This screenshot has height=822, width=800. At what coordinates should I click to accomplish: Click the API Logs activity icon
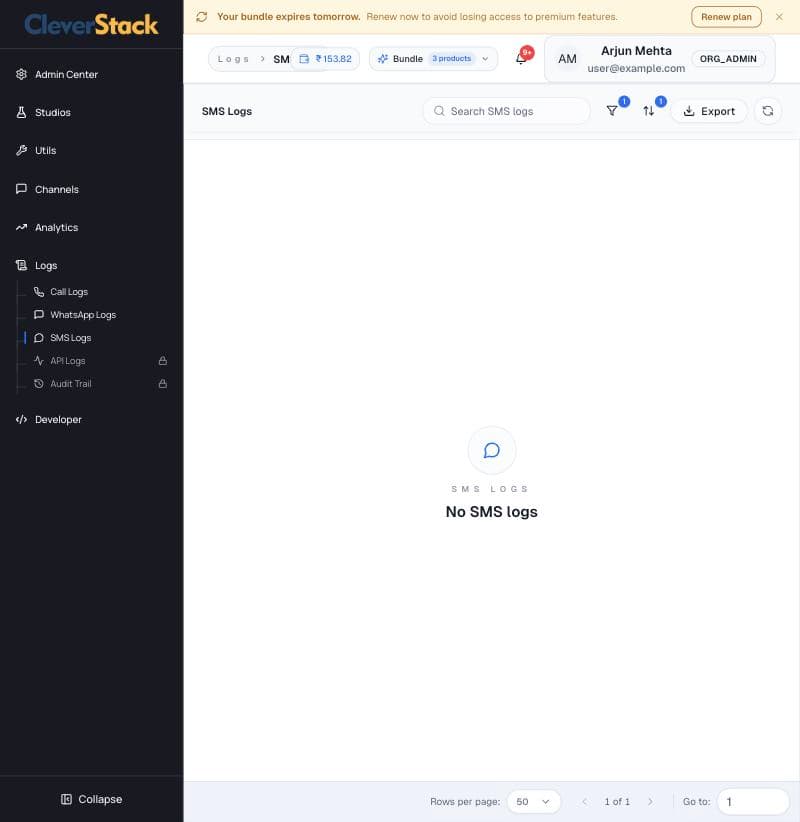39,361
